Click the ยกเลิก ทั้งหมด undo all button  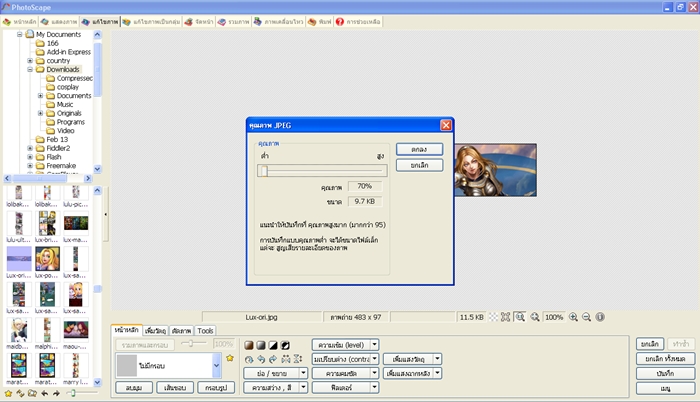(x=666, y=359)
